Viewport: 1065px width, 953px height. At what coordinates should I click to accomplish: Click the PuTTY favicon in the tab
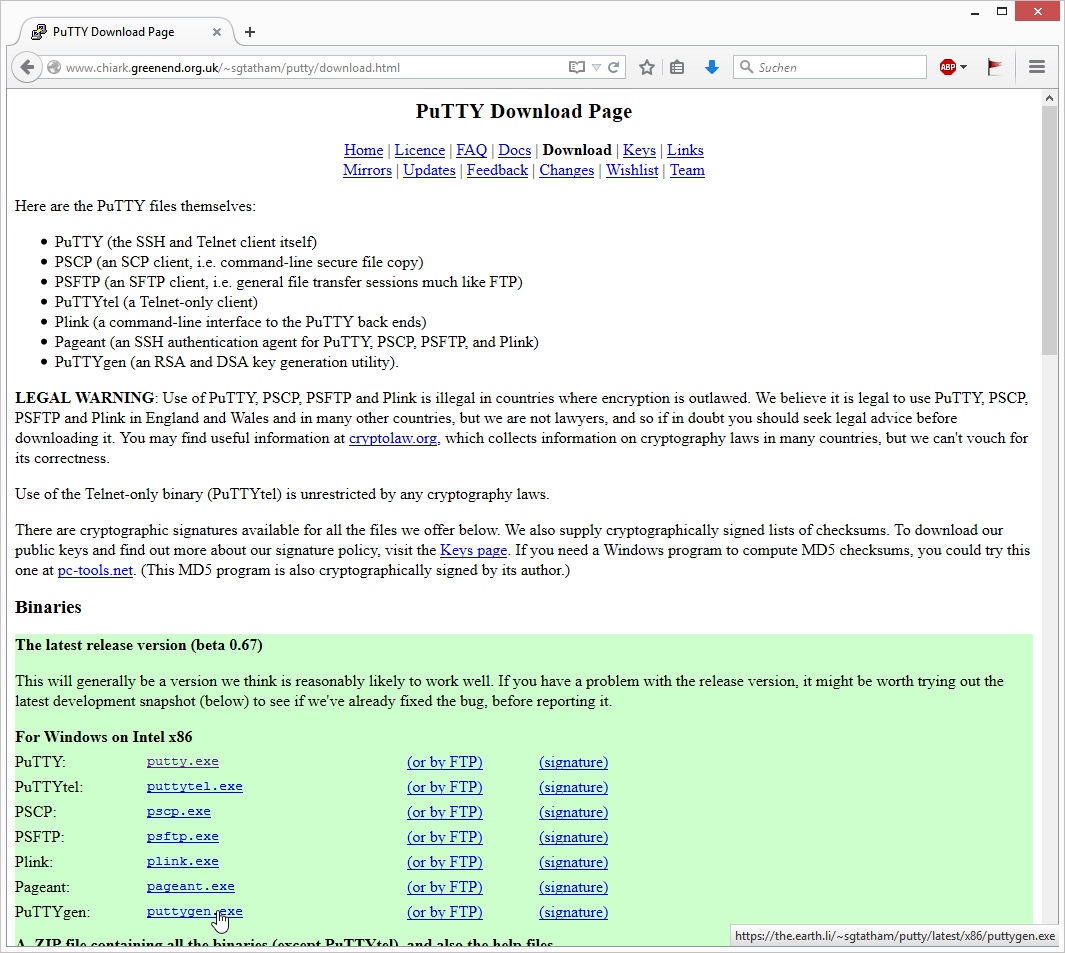pos(39,32)
